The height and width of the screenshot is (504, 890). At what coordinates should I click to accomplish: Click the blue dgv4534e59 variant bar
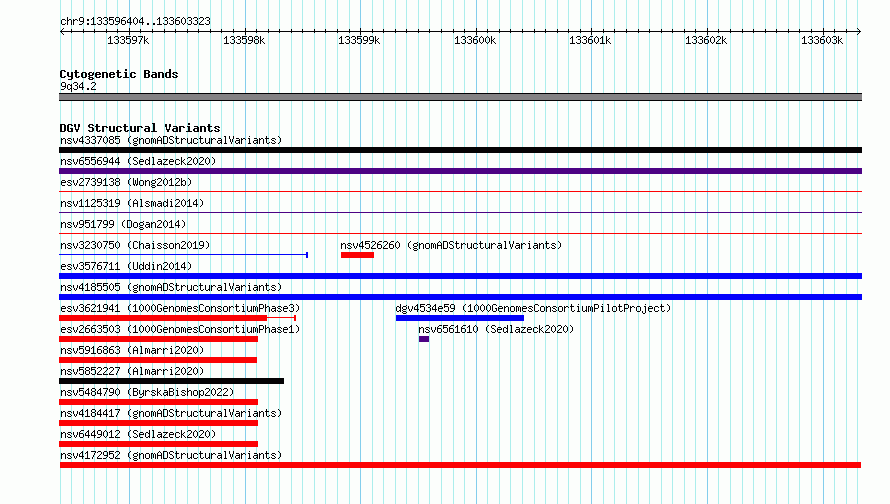[460, 318]
